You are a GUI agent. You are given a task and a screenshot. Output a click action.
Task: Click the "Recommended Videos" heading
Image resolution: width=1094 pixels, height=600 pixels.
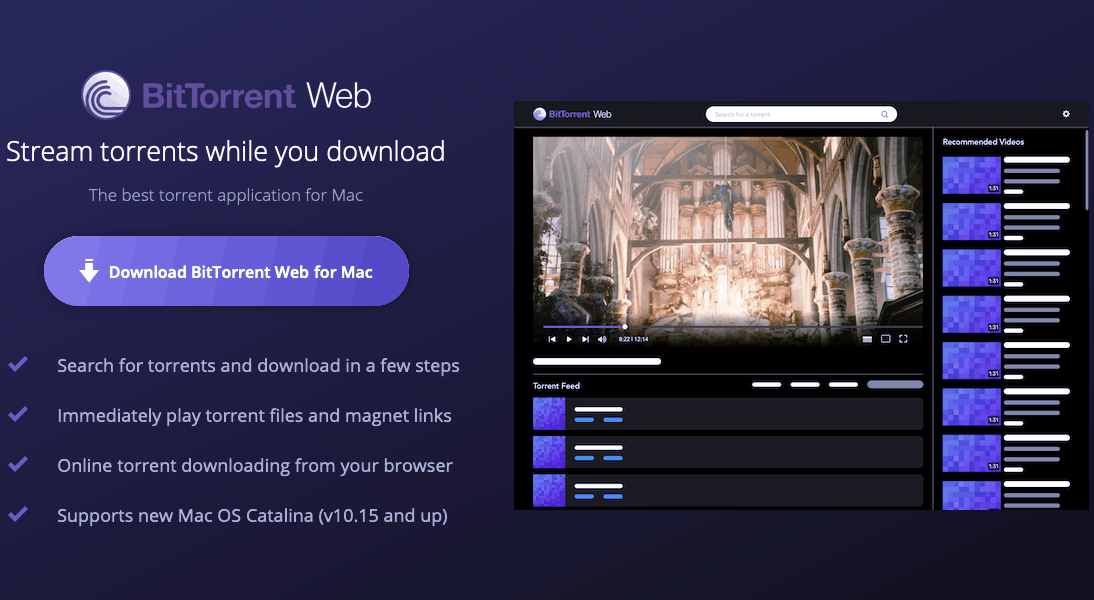(x=983, y=142)
